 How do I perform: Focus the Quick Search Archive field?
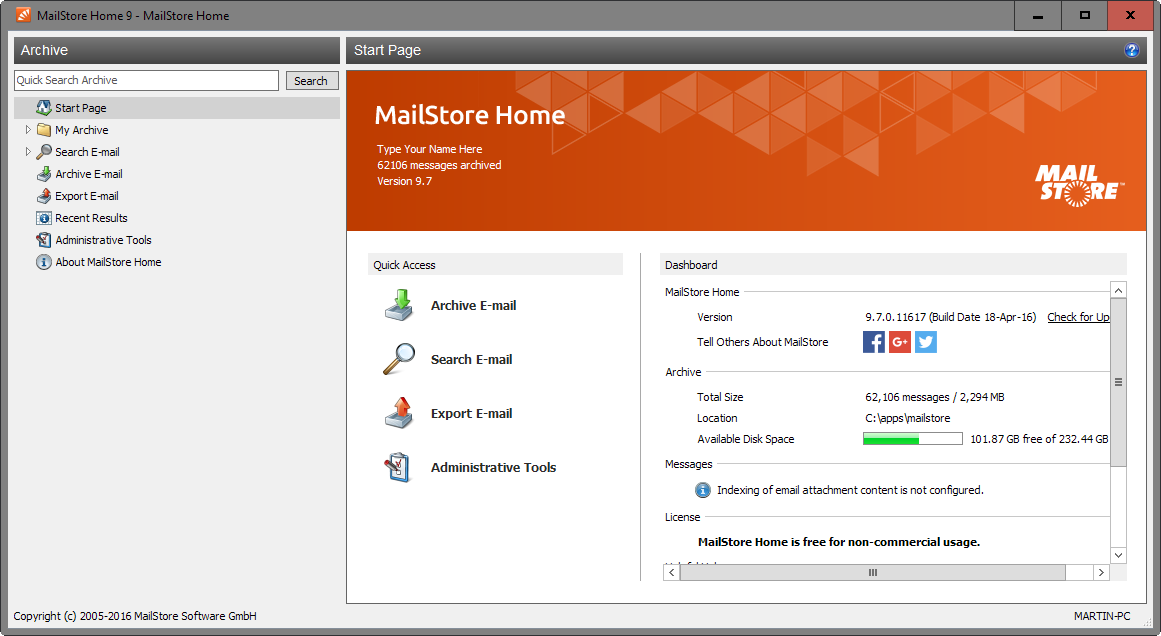point(147,80)
